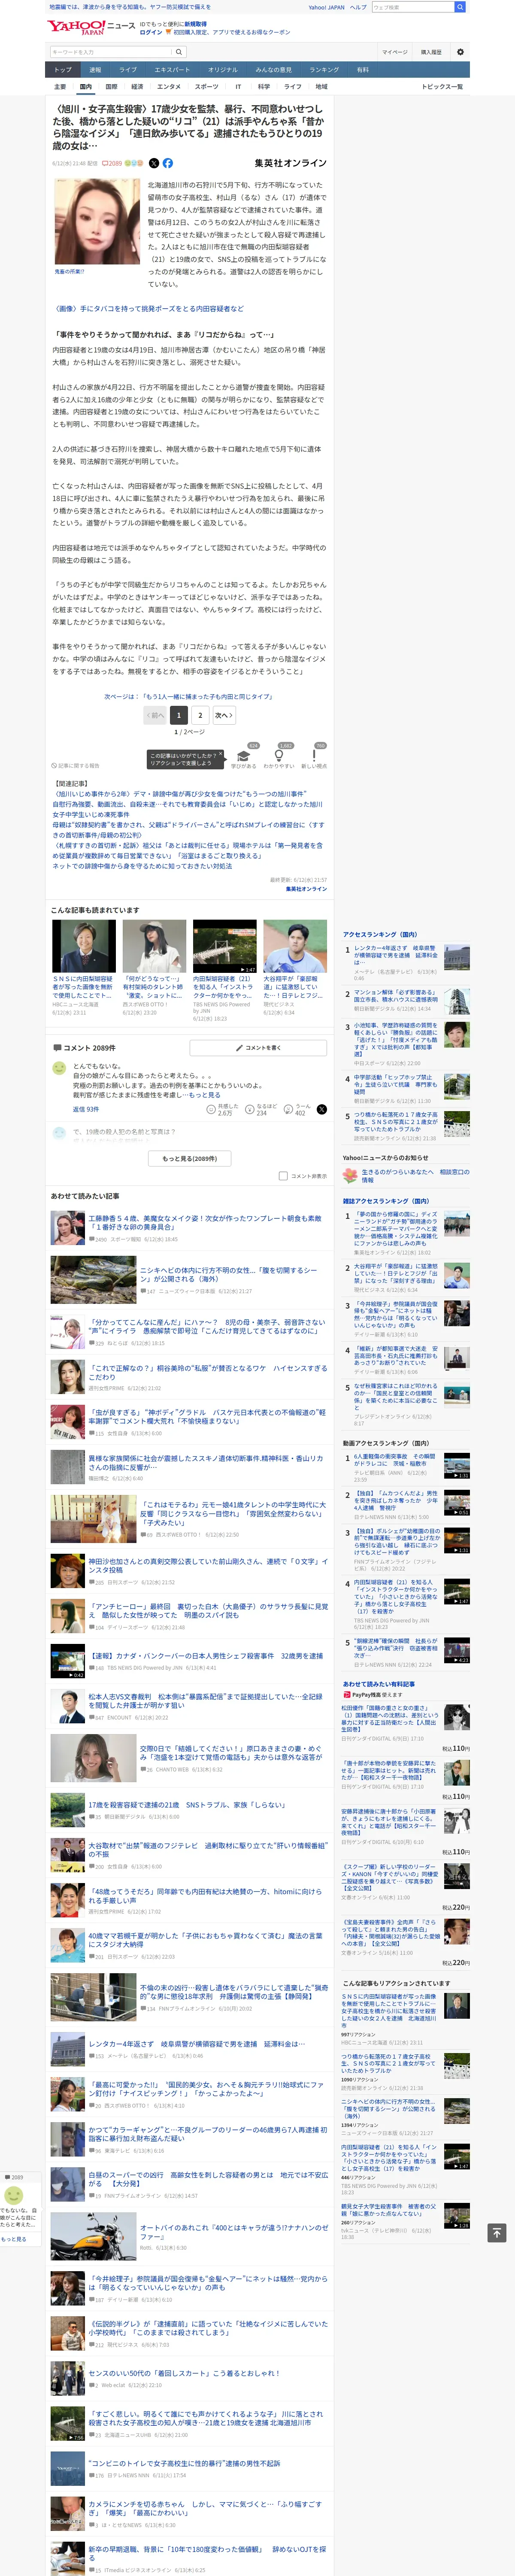The width and height of the screenshot is (515, 2576).
Task: Click the 次へ pagination button
Action: 224,715
